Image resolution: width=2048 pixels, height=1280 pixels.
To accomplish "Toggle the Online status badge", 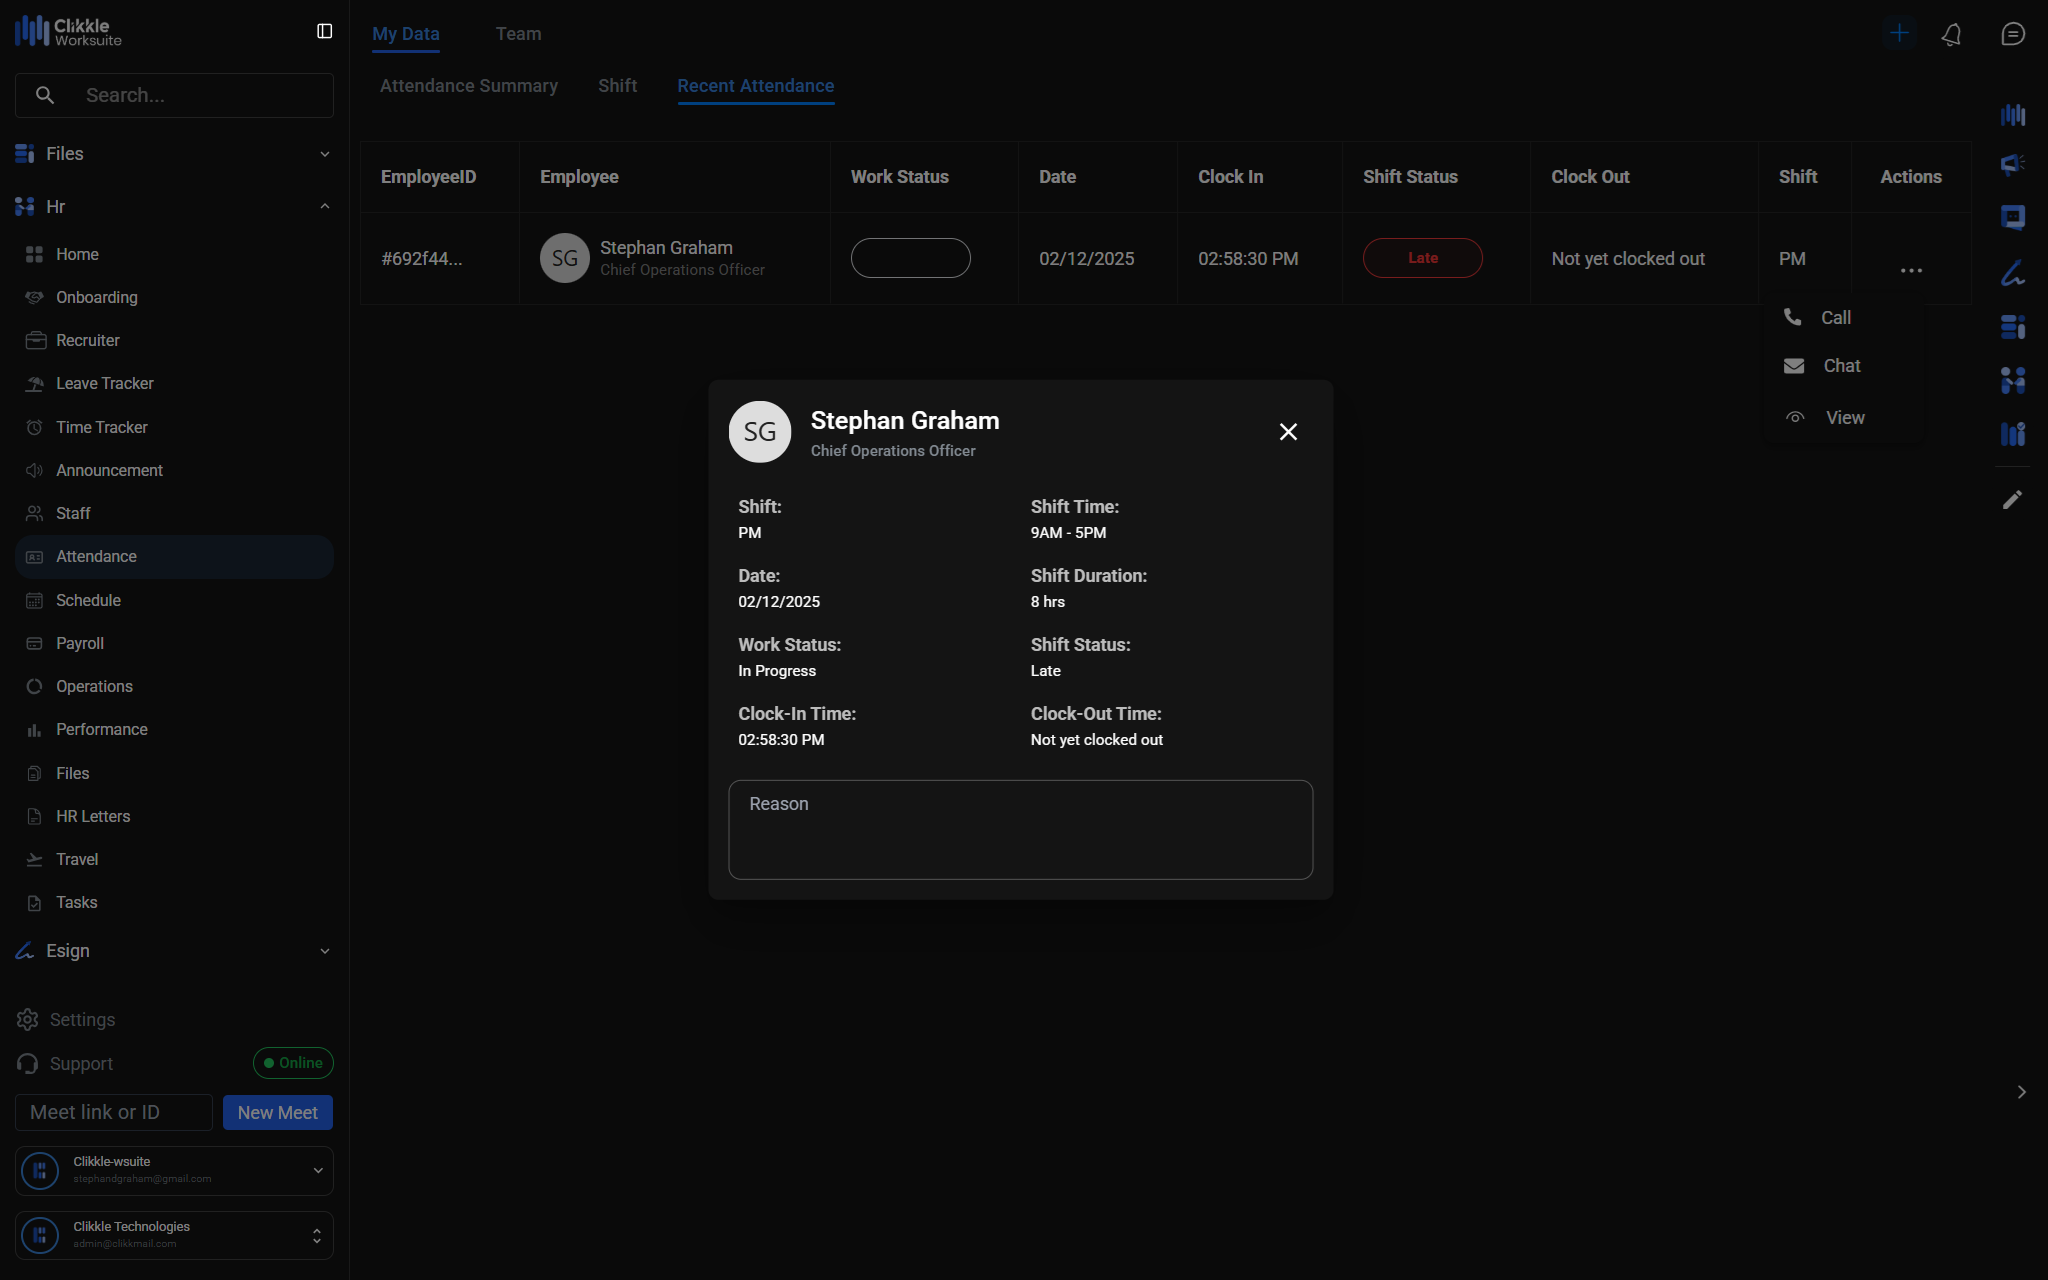I will click(x=293, y=1063).
